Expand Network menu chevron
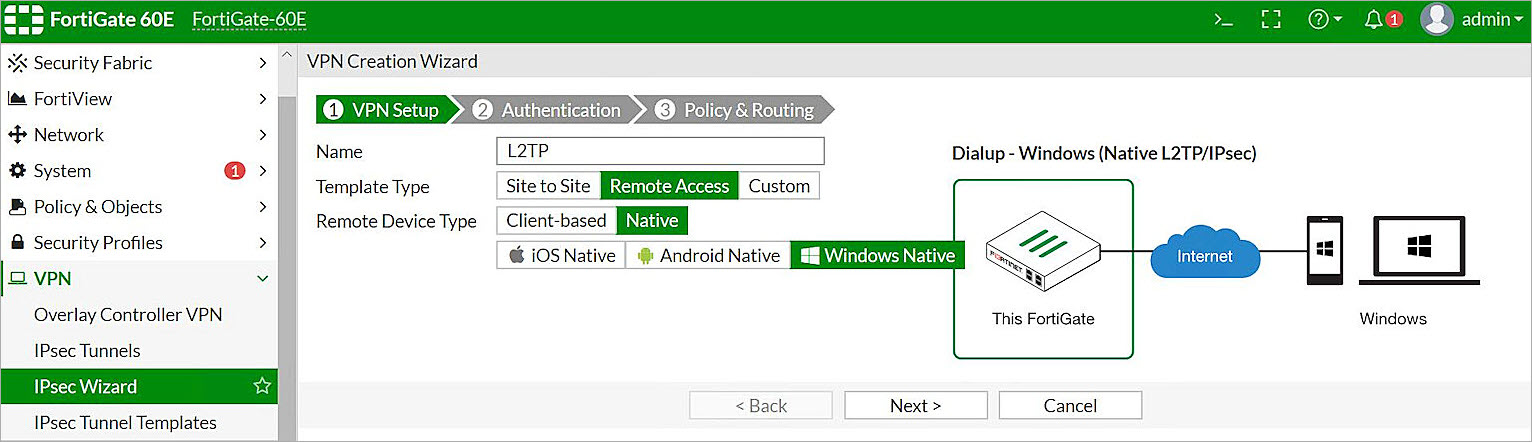The height and width of the screenshot is (442, 1532). tap(262, 135)
